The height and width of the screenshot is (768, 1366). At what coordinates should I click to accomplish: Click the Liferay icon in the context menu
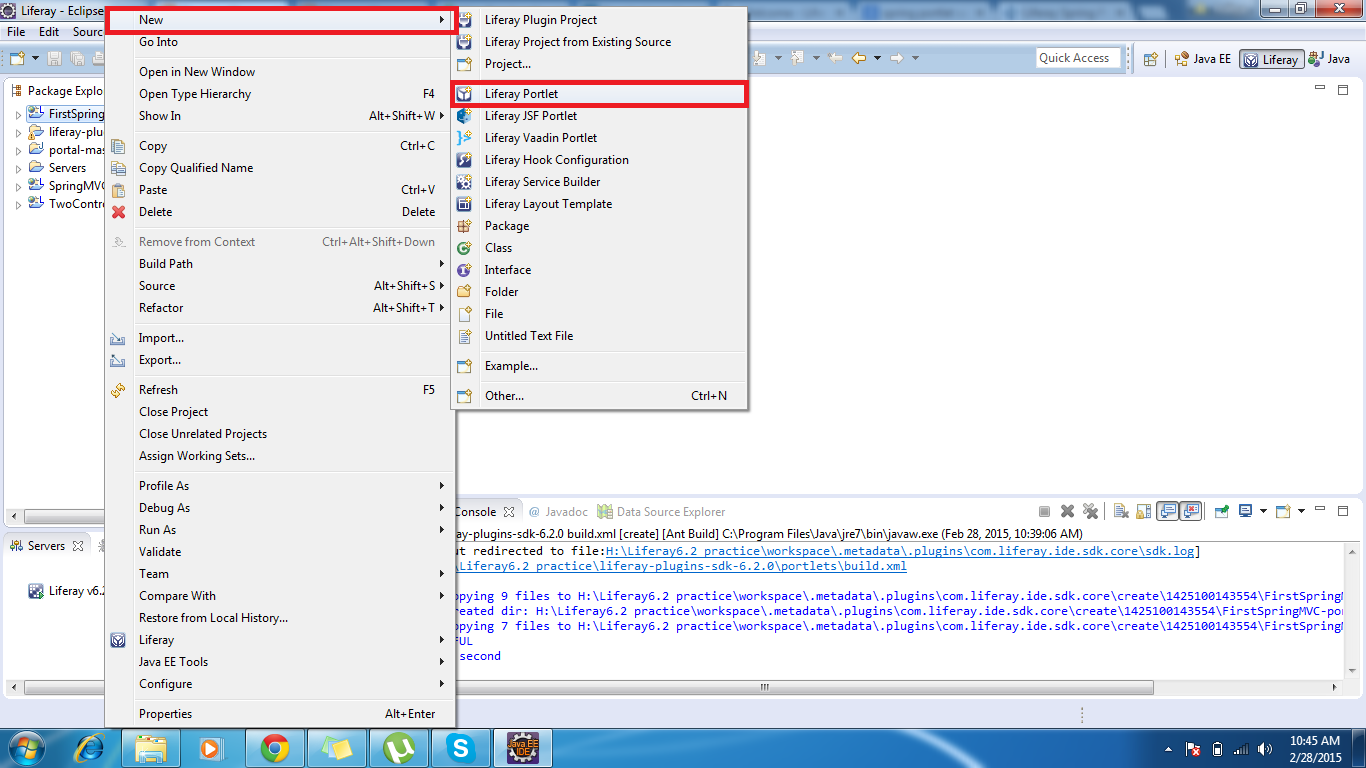tap(119, 640)
